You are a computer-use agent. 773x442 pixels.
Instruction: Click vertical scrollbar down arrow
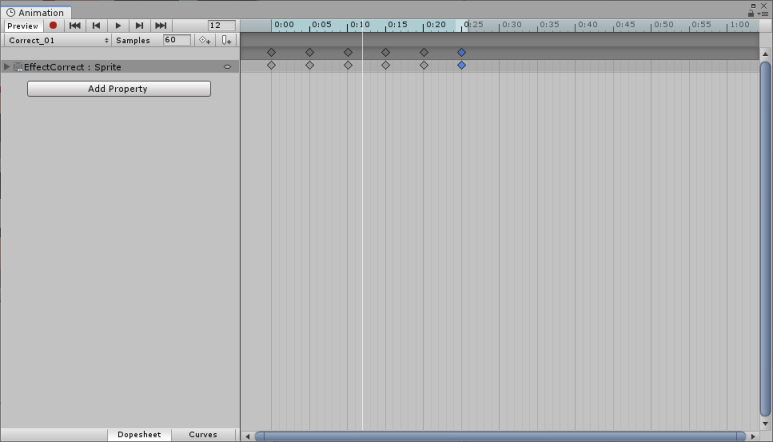(765, 424)
